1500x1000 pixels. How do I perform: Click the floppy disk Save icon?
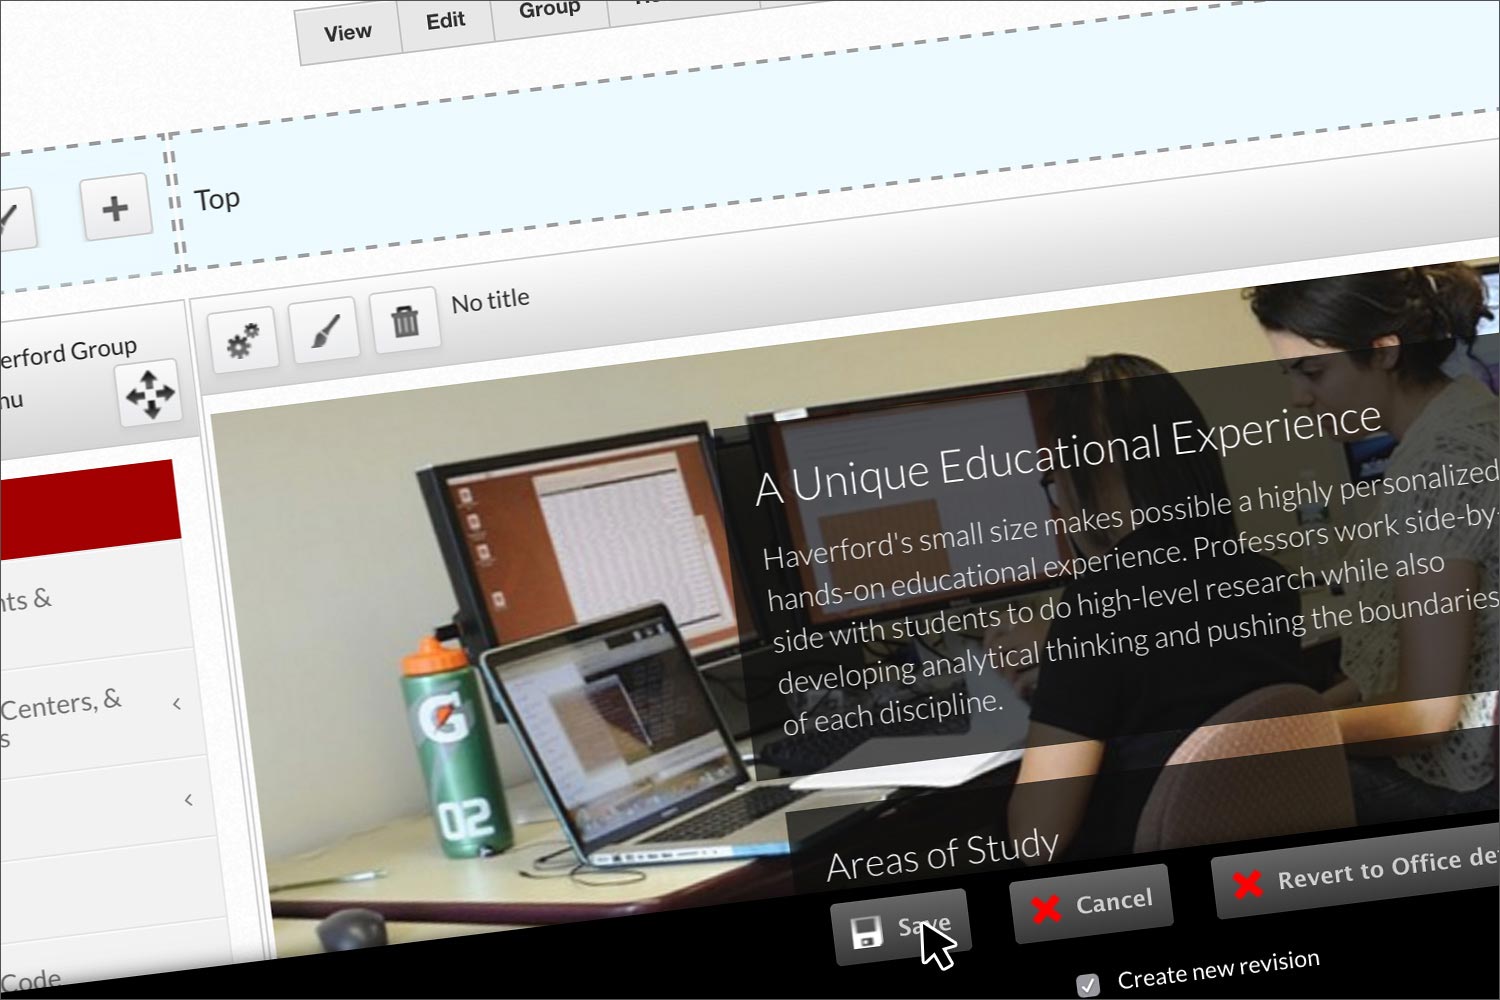[866, 932]
